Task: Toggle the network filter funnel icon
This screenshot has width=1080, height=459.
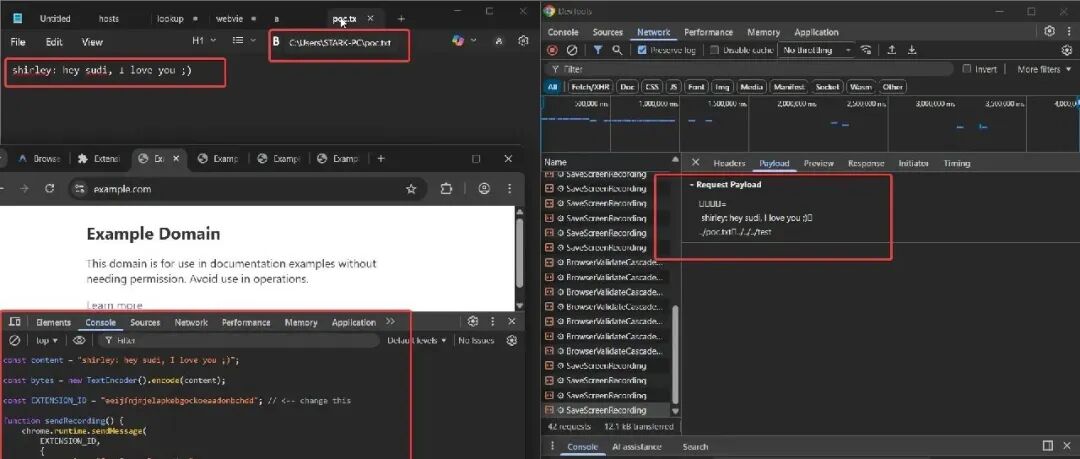Action: (598, 50)
